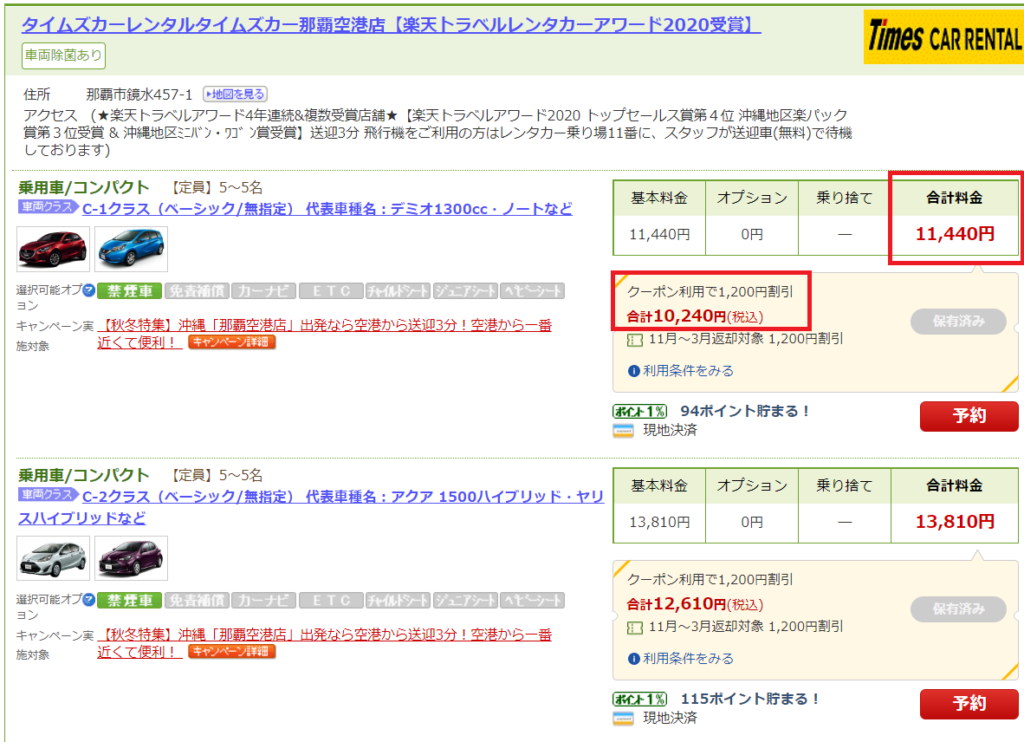View the red Demio car thumbnail
The width and height of the screenshot is (1024, 742).
pos(53,249)
